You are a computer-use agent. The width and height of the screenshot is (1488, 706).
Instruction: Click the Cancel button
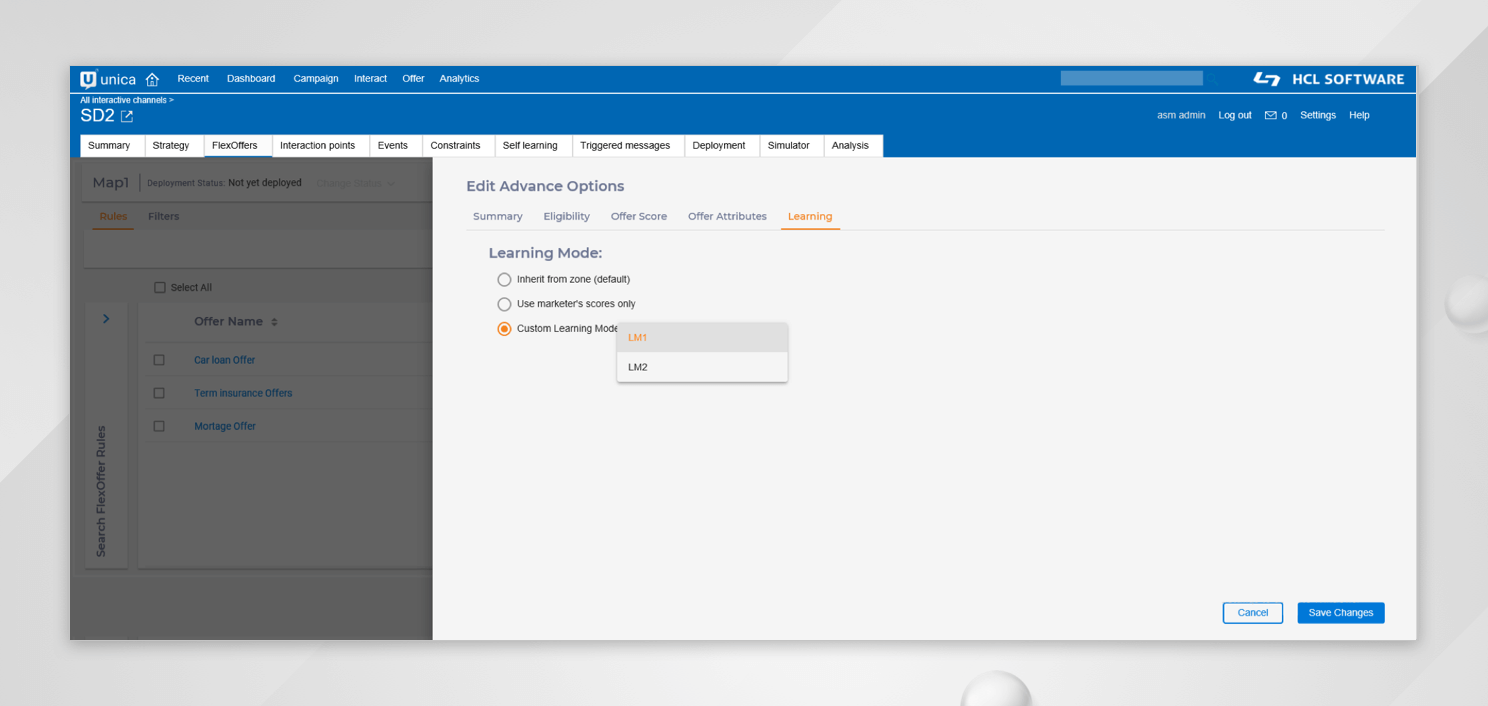click(x=1252, y=613)
